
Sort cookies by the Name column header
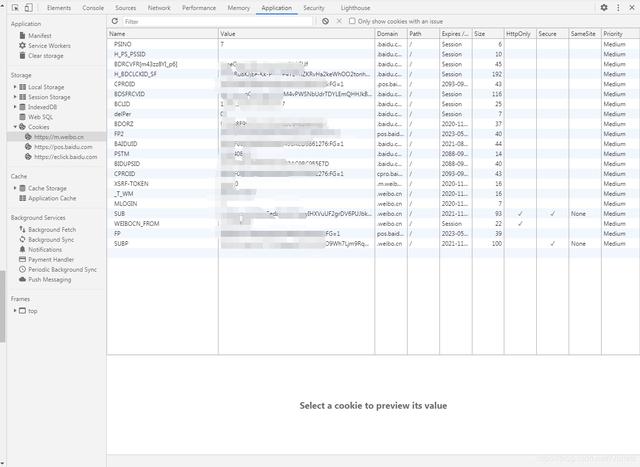pos(162,33)
